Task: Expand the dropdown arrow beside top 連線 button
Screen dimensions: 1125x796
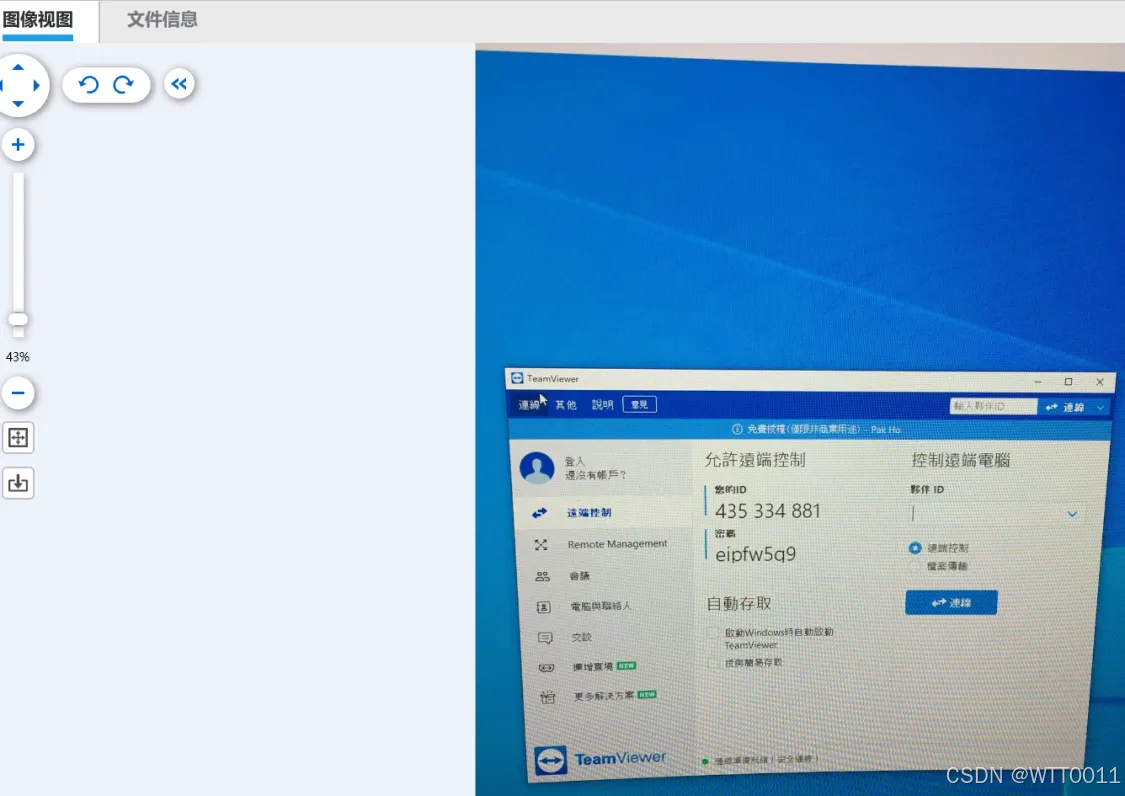Action: (1100, 408)
